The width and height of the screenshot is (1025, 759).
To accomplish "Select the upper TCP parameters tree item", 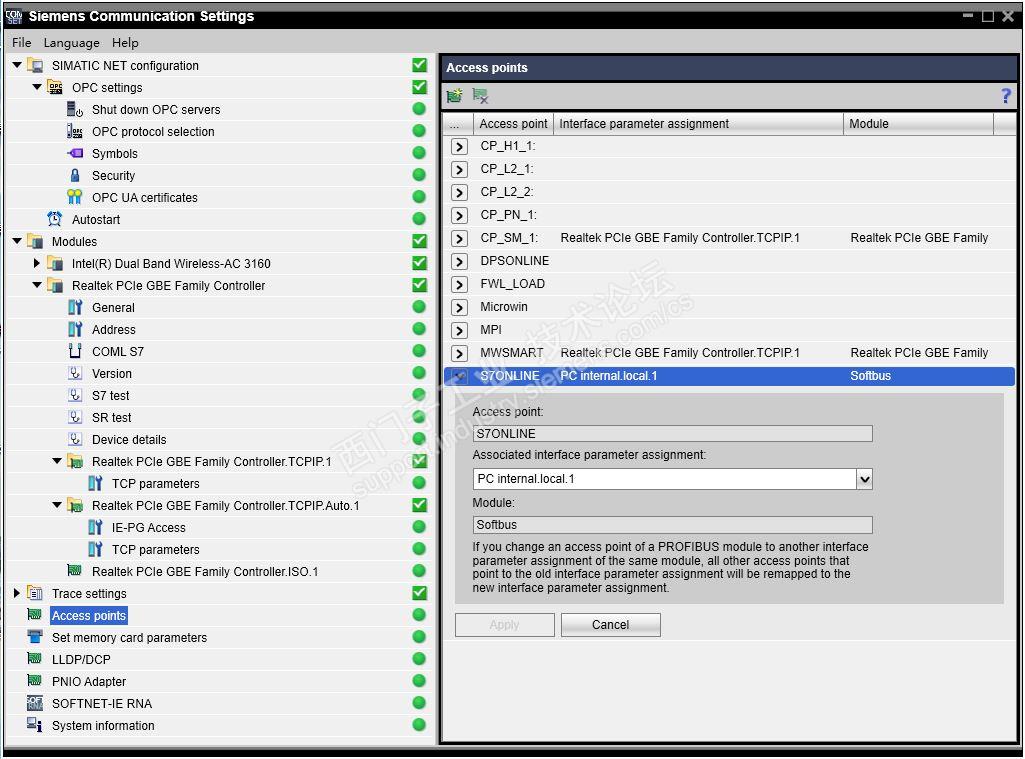I will pos(156,483).
